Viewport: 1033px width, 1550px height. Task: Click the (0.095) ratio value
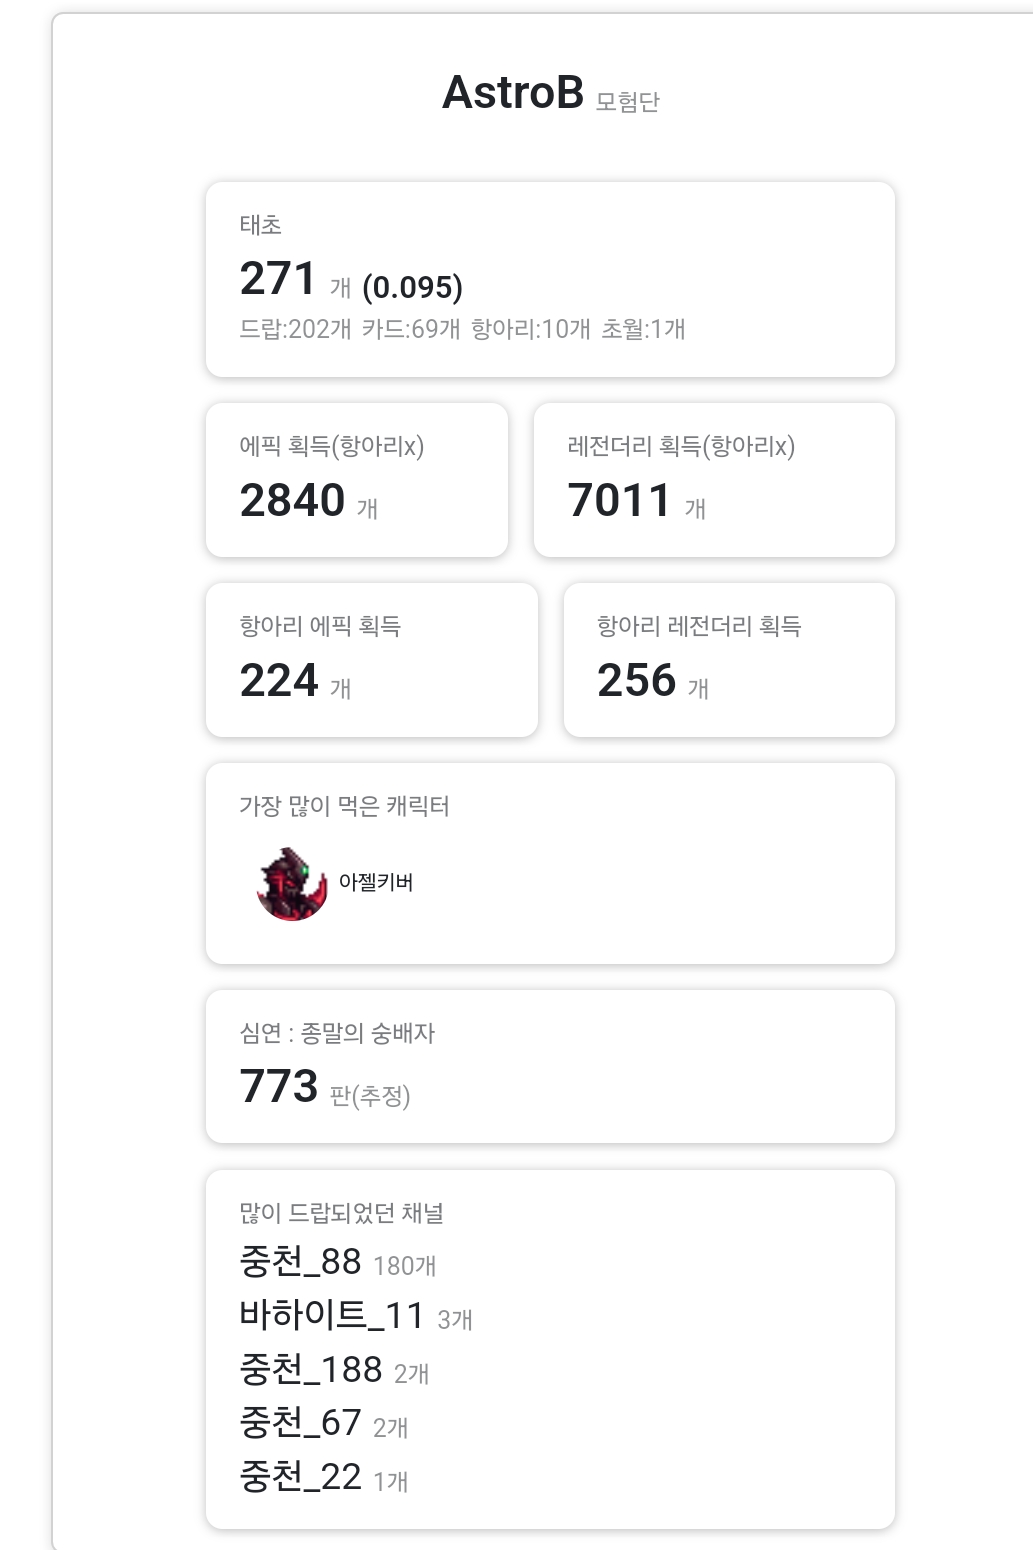(x=412, y=288)
